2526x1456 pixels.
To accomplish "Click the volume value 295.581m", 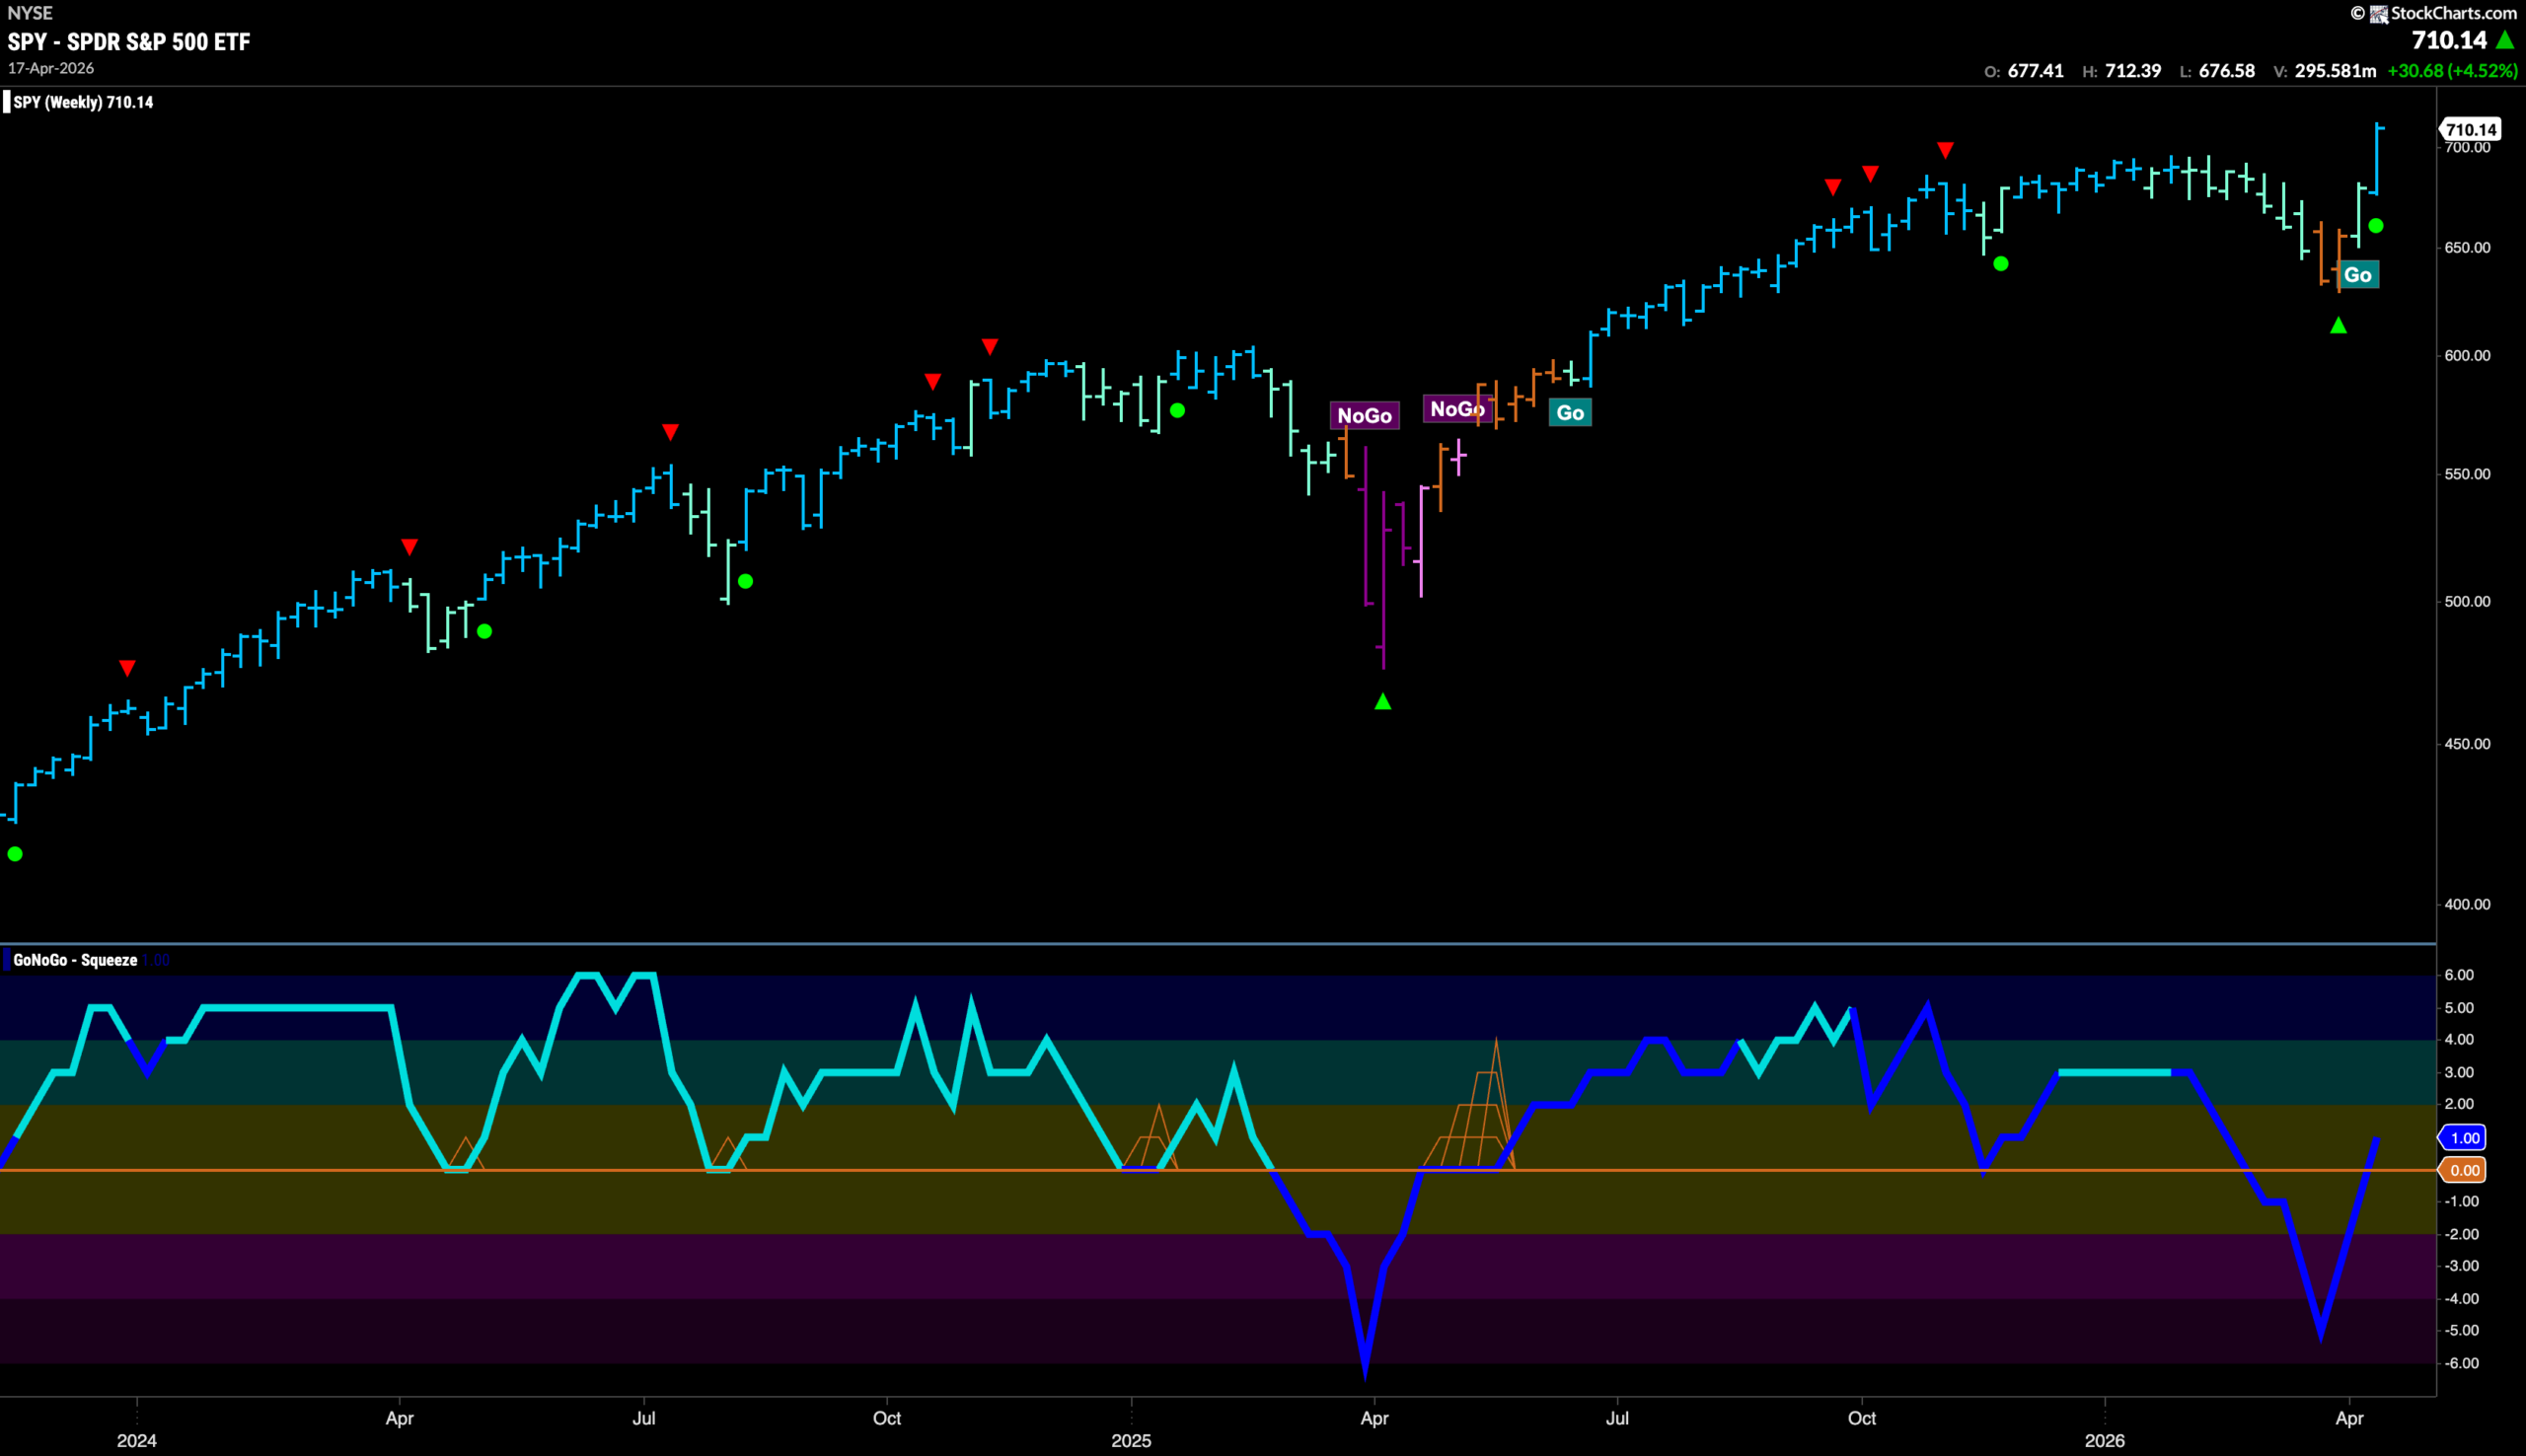I will pyautogui.click(x=2335, y=71).
